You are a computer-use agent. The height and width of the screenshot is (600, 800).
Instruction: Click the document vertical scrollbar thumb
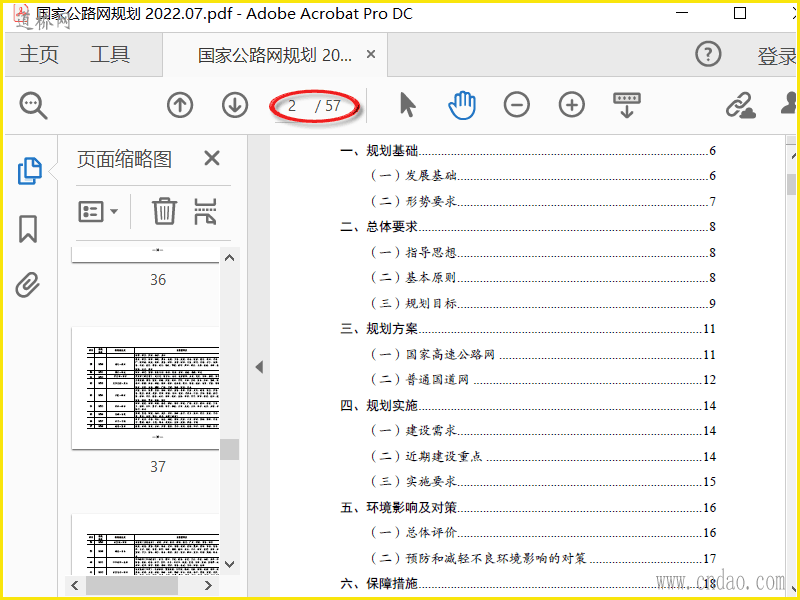pyautogui.click(x=791, y=184)
